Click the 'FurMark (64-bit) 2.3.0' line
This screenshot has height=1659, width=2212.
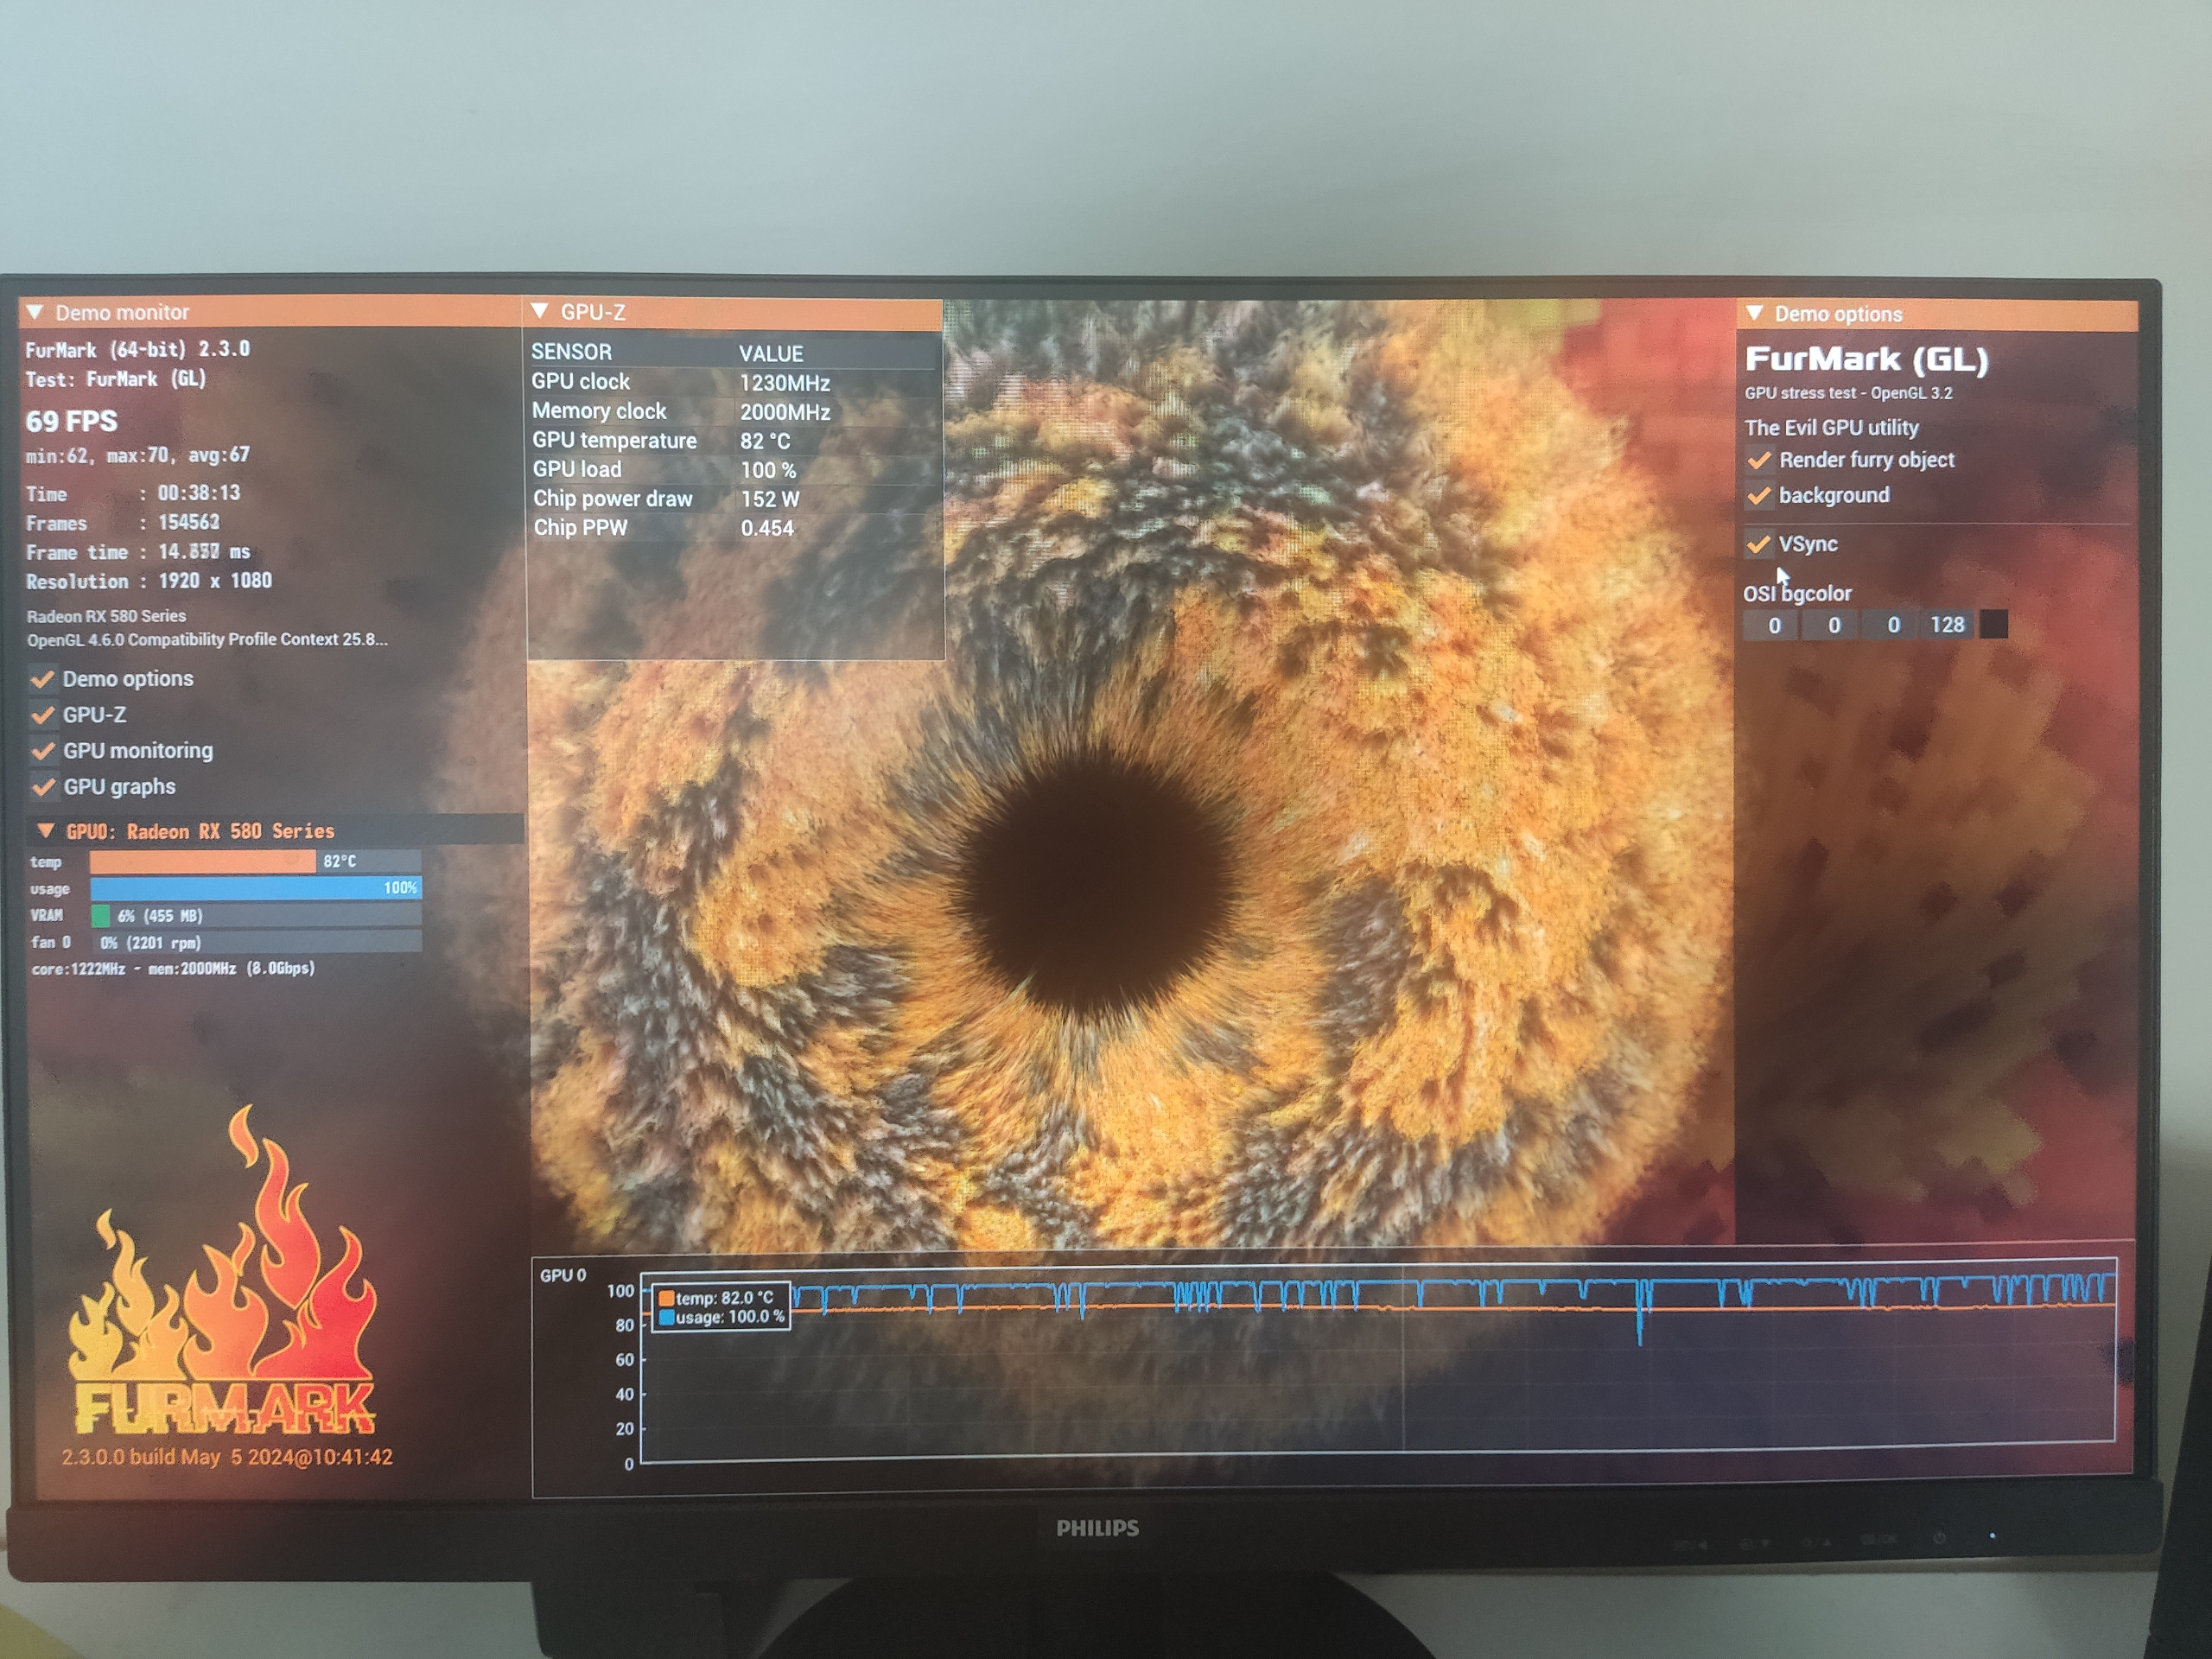click(x=137, y=350)
